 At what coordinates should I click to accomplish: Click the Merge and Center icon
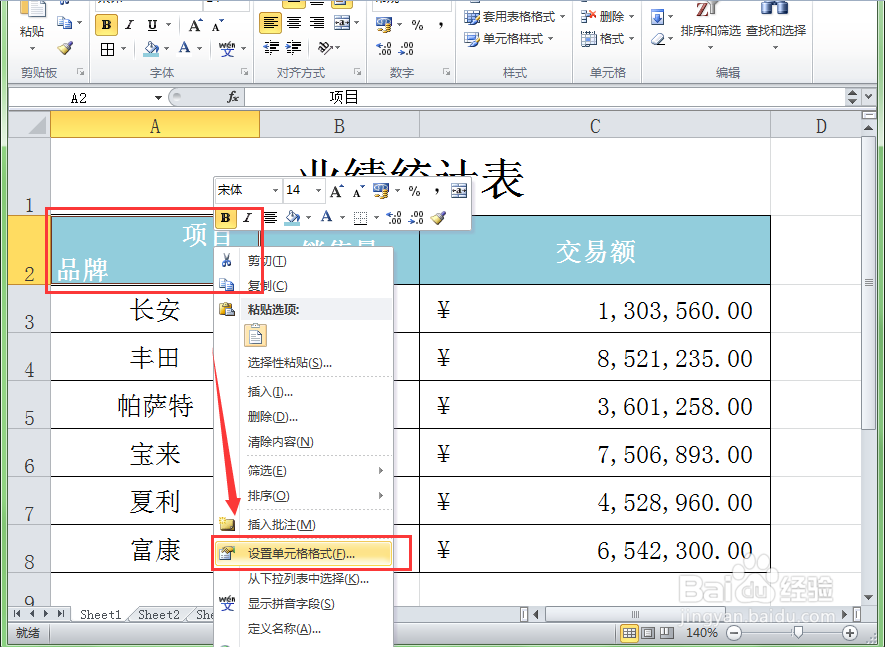(343, 23)
